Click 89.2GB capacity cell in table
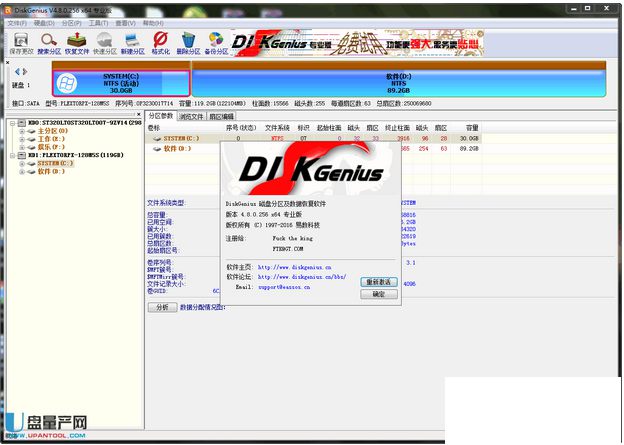 pyautogui.click(x=469, y=149)
